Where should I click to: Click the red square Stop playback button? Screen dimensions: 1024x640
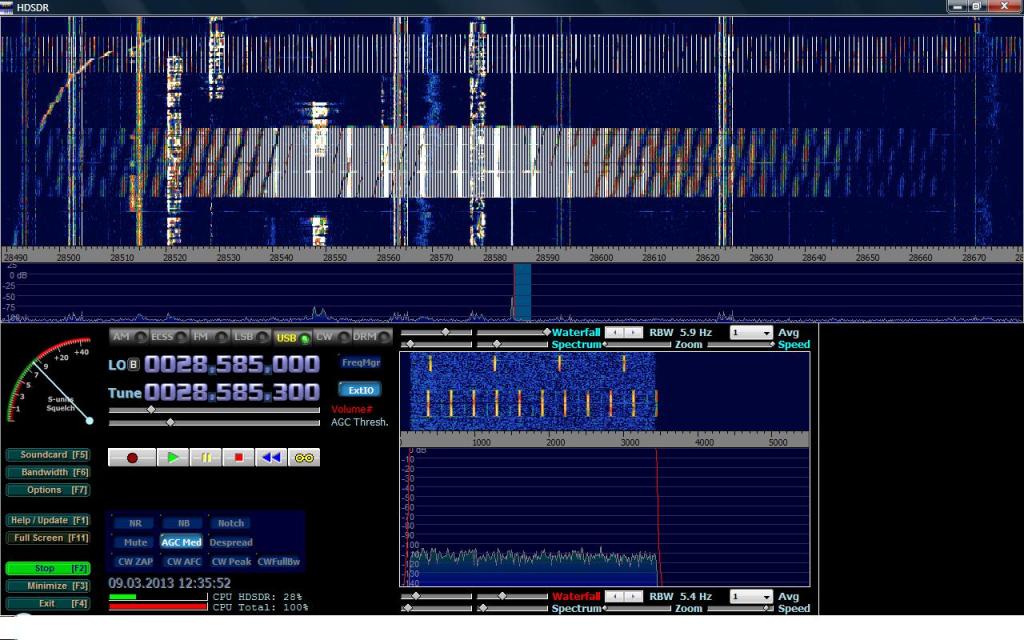coord(238,457)
